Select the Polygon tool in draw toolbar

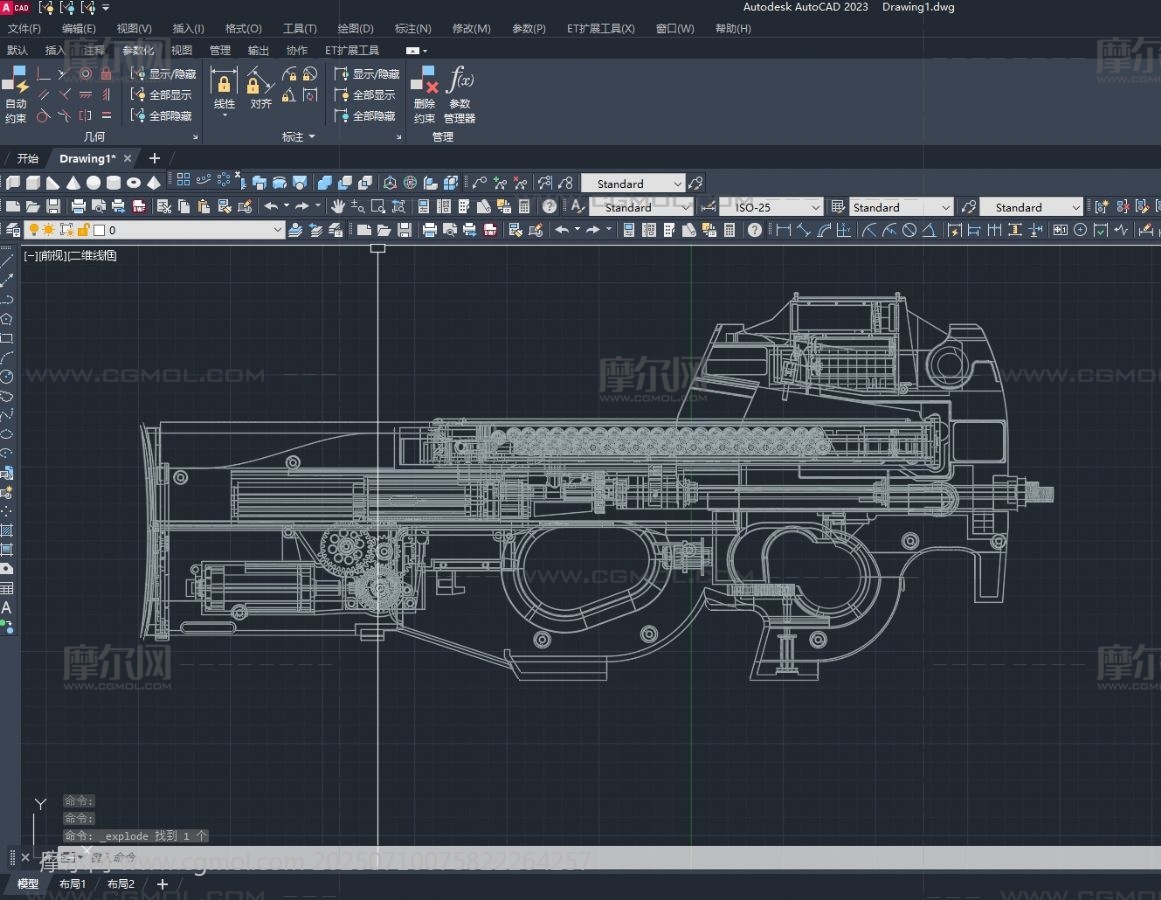click(7, 319)
